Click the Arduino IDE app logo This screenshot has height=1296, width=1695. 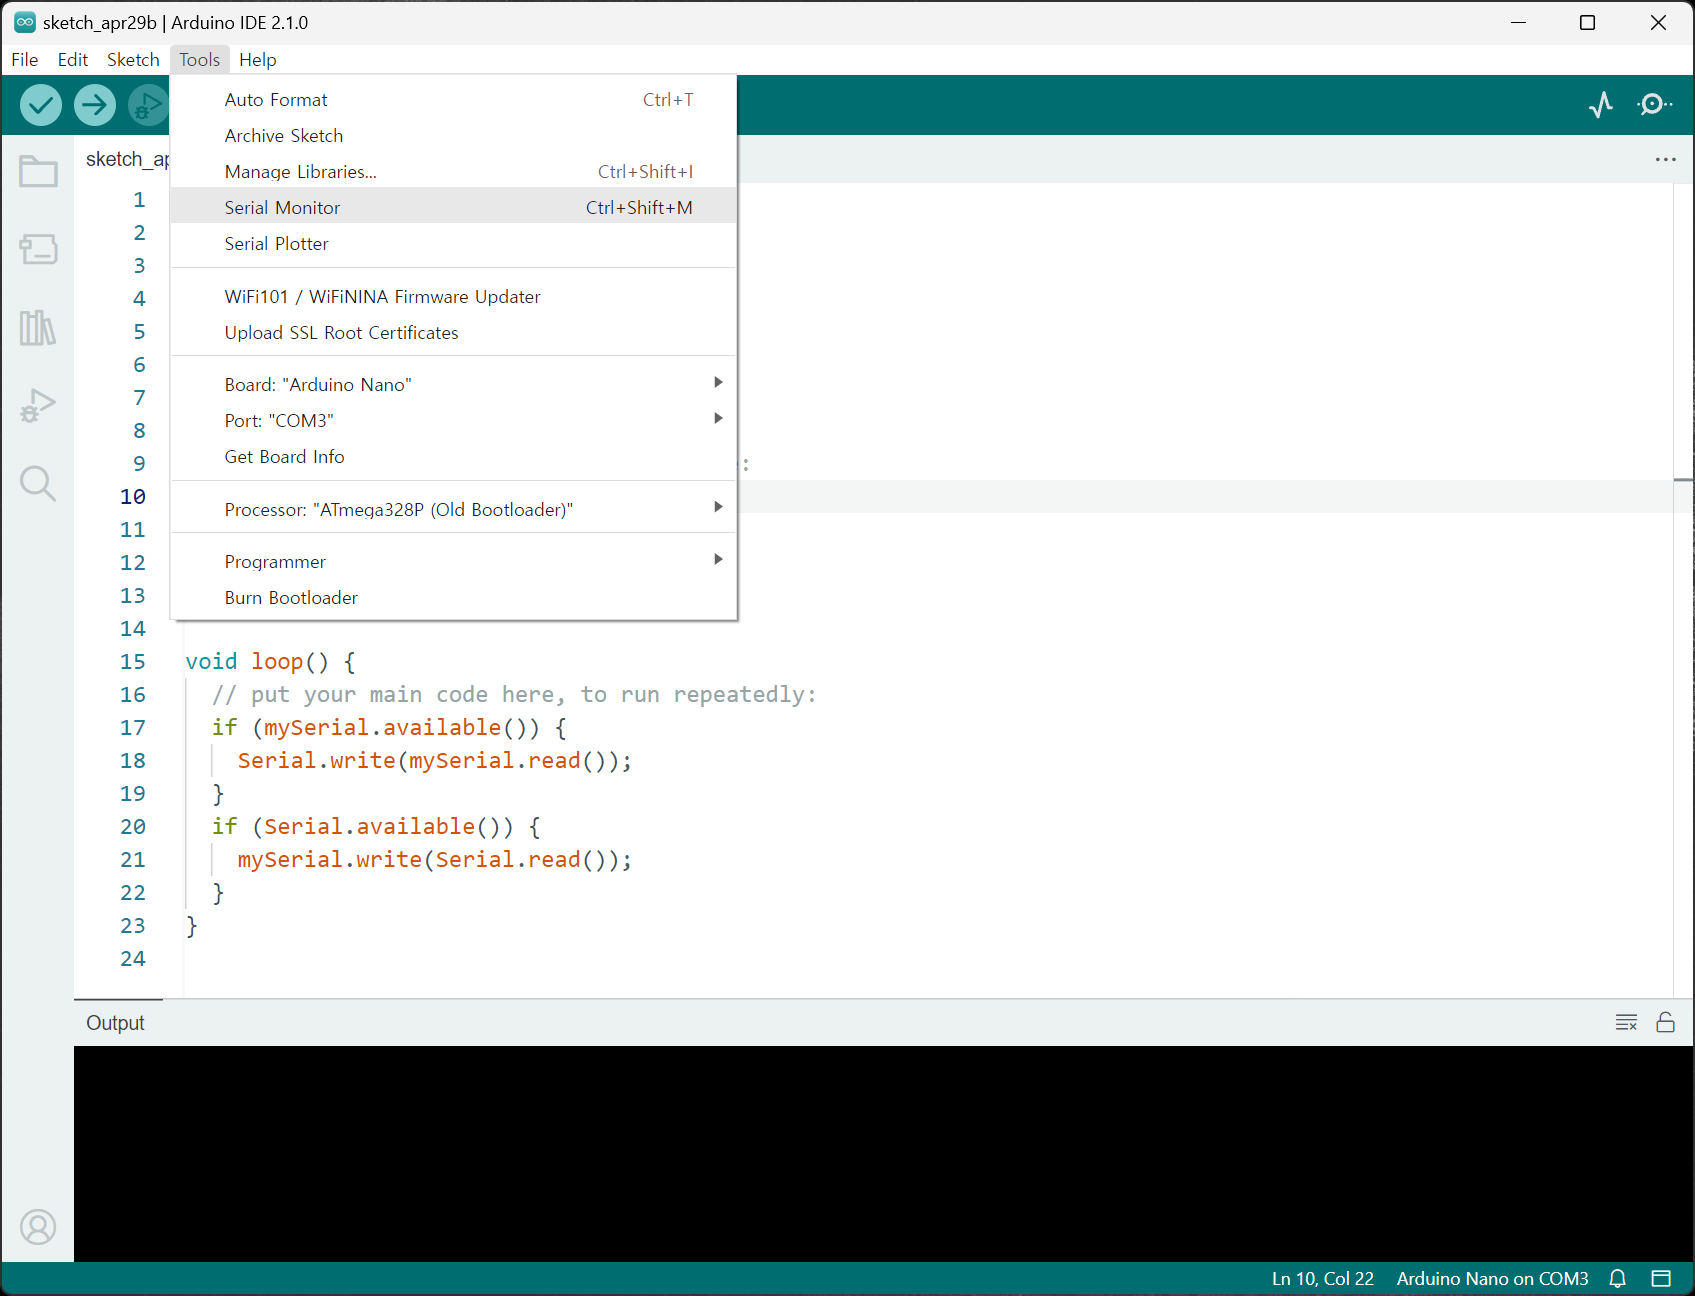click(25, 22)
